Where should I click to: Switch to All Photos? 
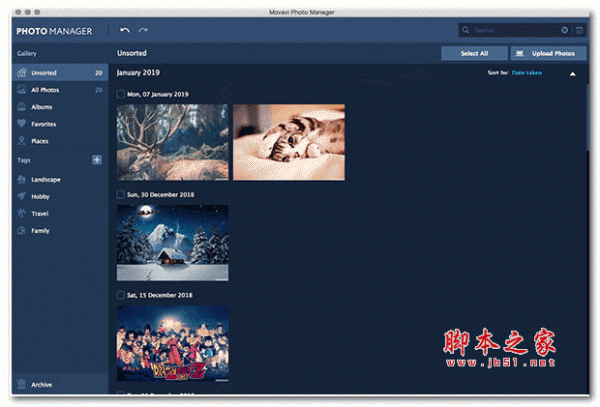tap(60, 90)
